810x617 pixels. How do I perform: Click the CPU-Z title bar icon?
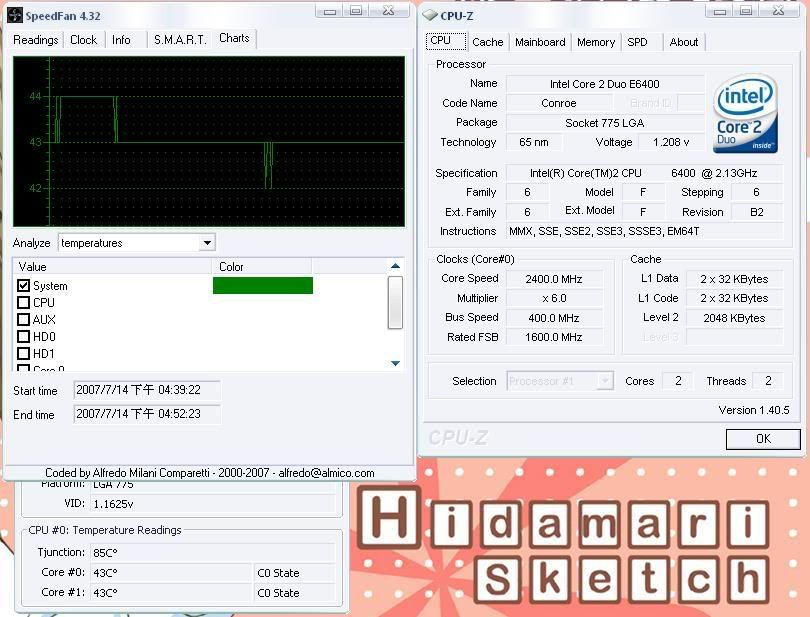click(x=430, y=16)
